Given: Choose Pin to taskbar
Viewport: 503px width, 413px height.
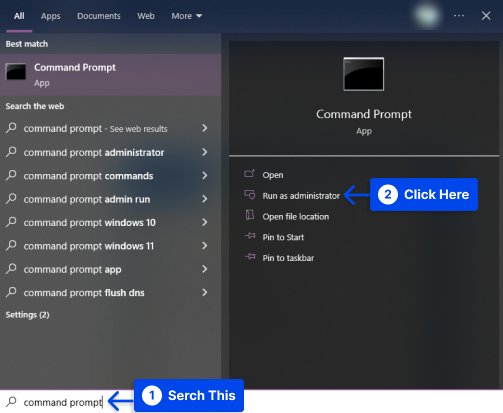Looking at the screenshot, I should 288,258.
